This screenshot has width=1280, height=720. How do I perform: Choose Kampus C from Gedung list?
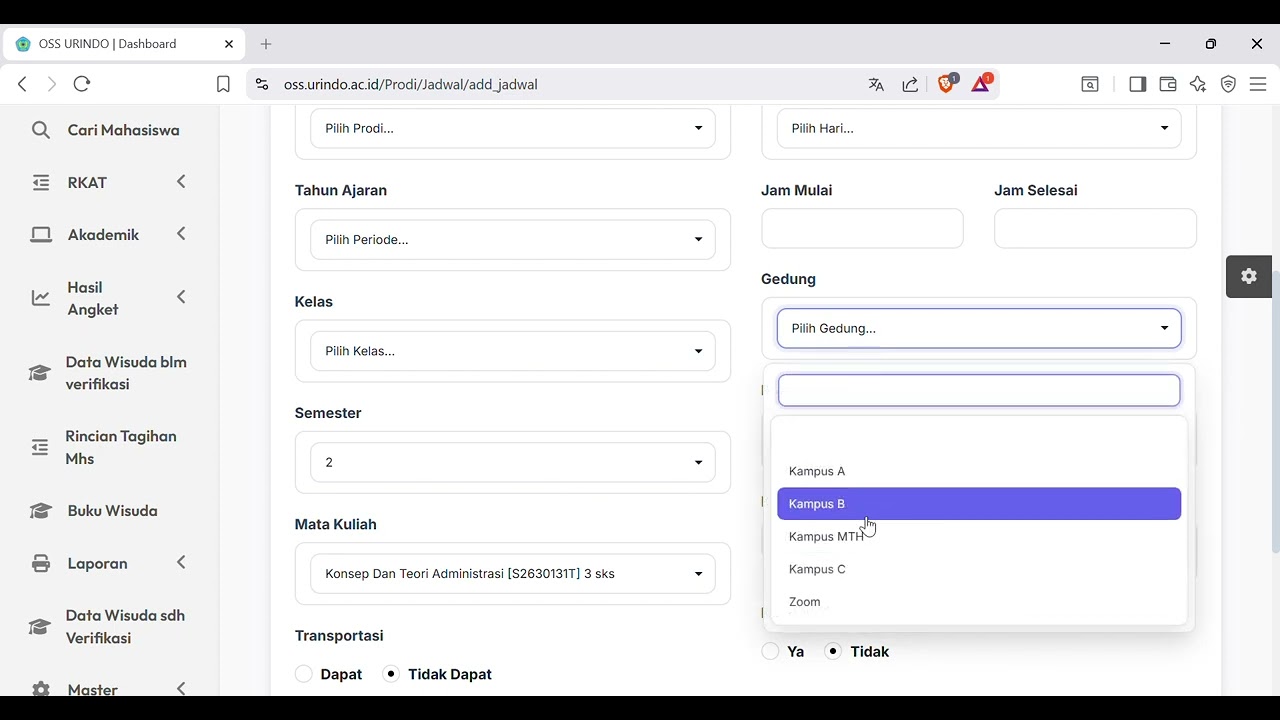979,569
